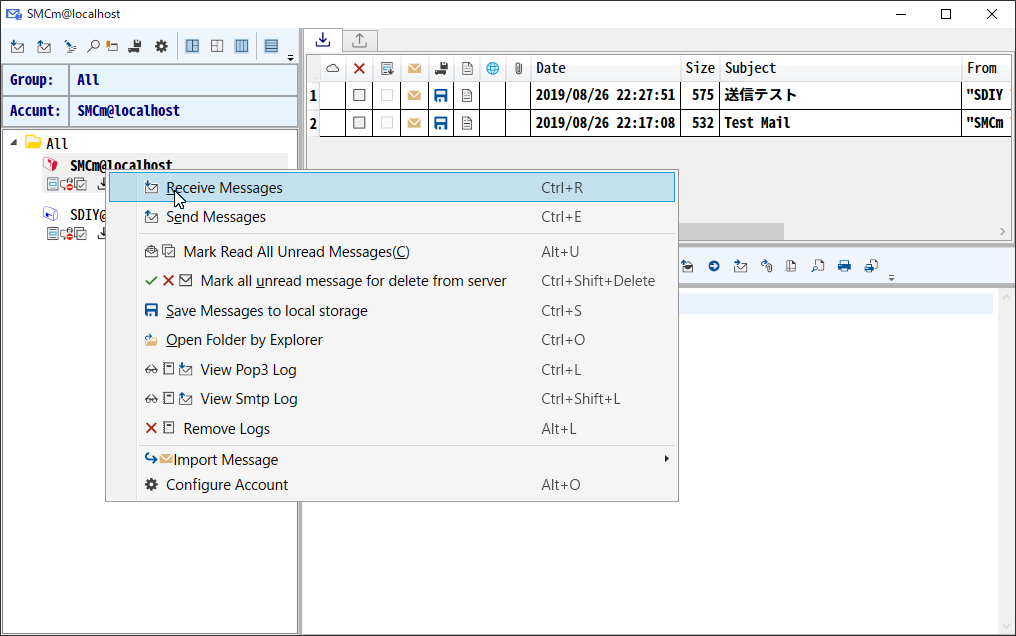Viewport: 1016px width, 636px height.
Task: Switch to the outbox upload tab
Action: tap(360, 41)
